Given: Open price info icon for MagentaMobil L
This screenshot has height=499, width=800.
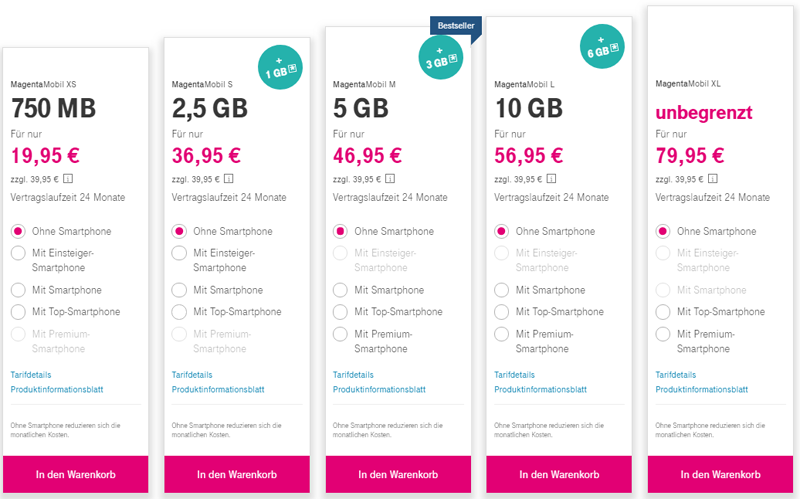Looking at the screenshot, I should coord(551,179).
